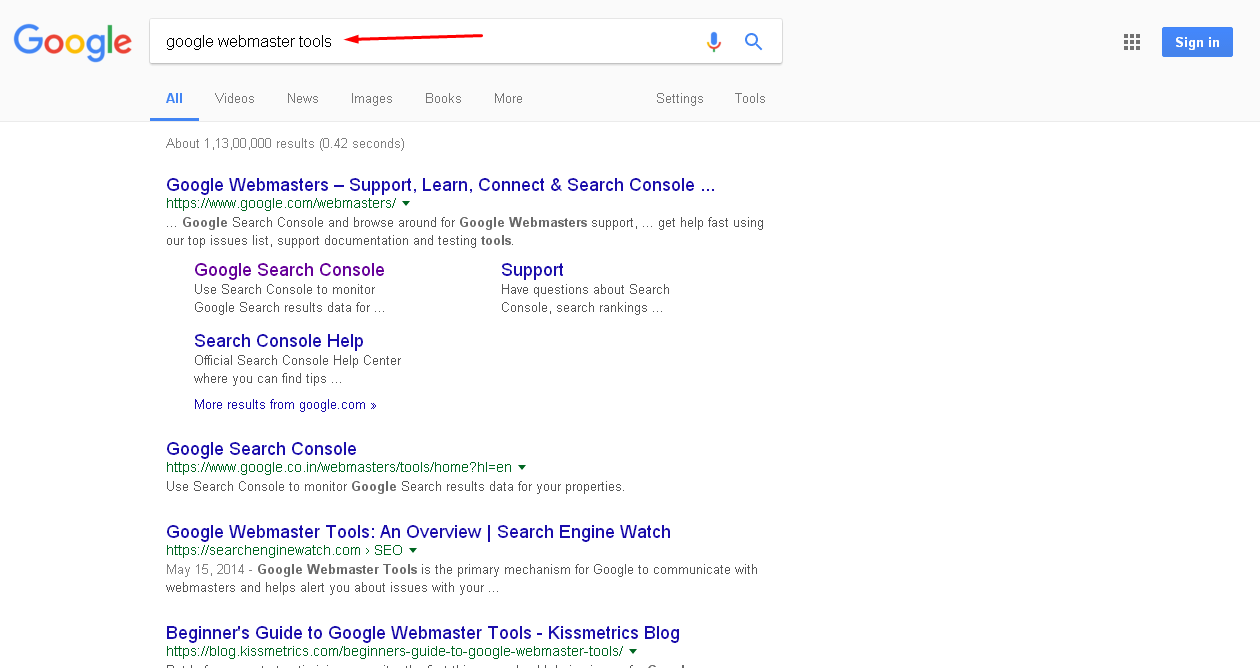Switch to the News tab

[303, 99]
